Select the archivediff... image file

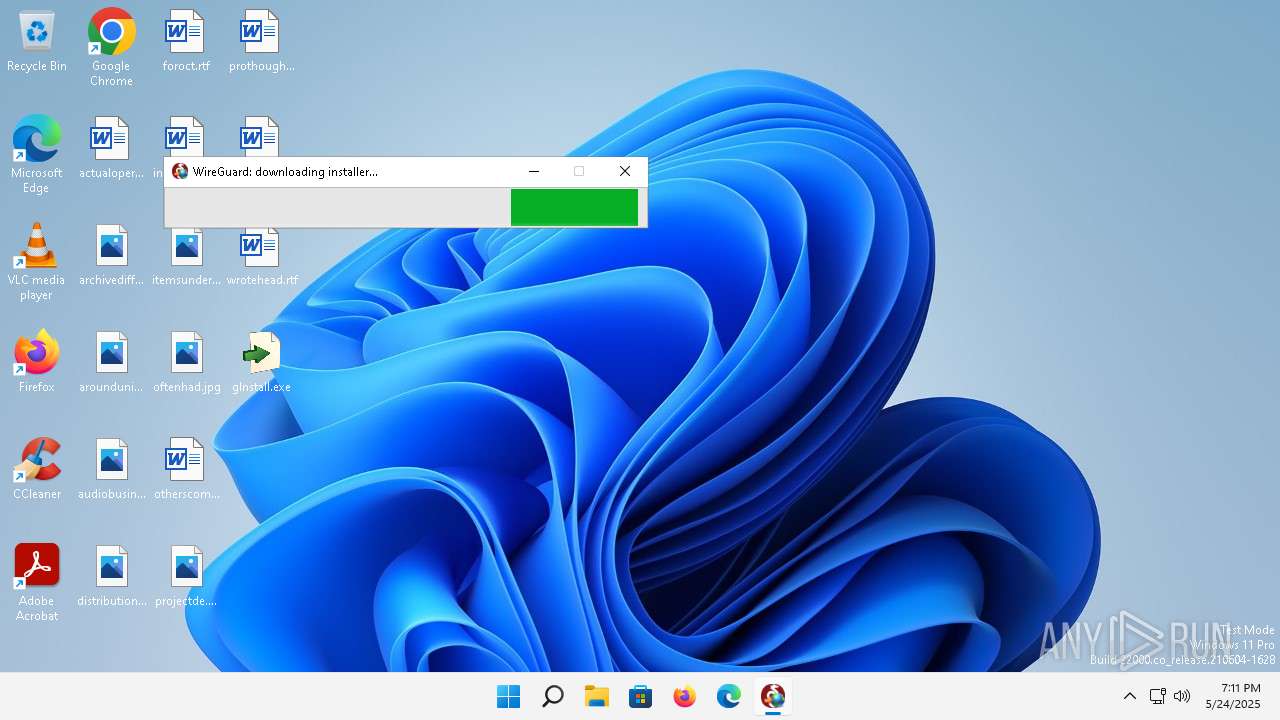111,256
